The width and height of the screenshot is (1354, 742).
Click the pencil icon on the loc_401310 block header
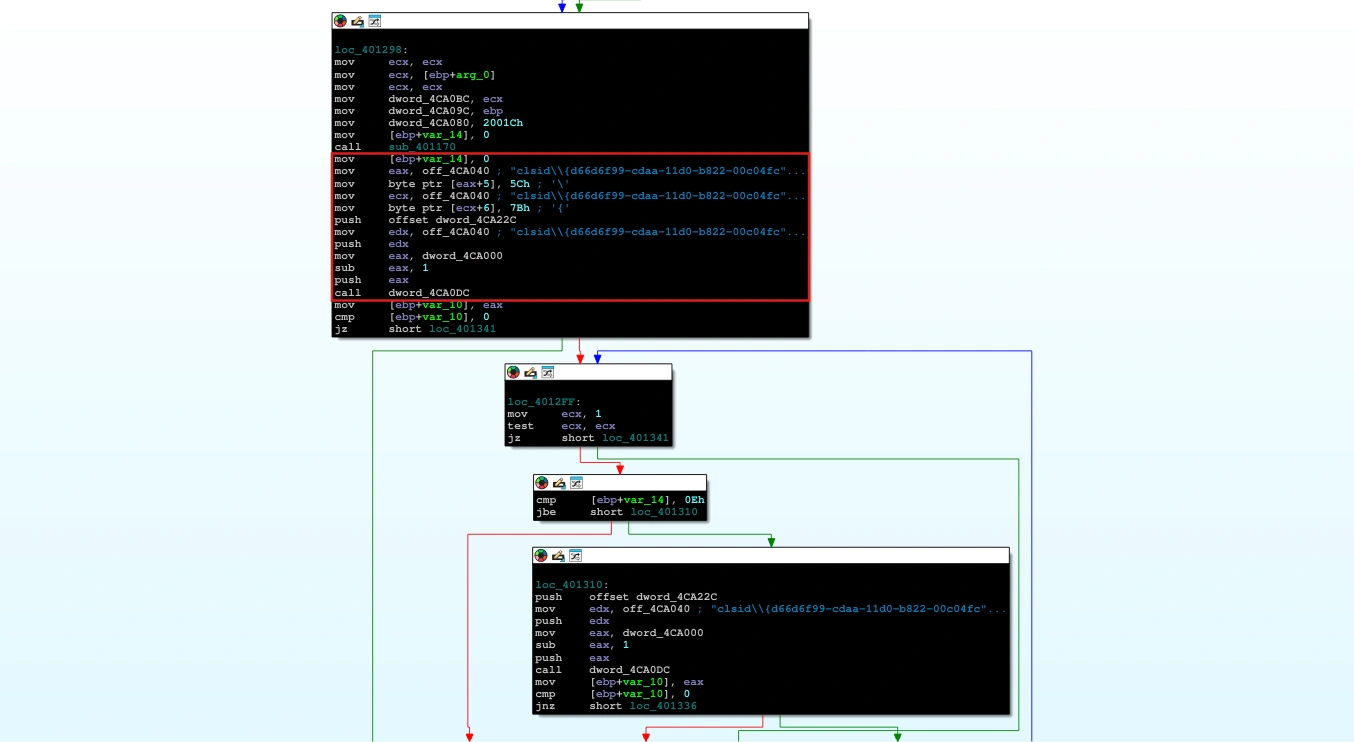click(557, 555)
